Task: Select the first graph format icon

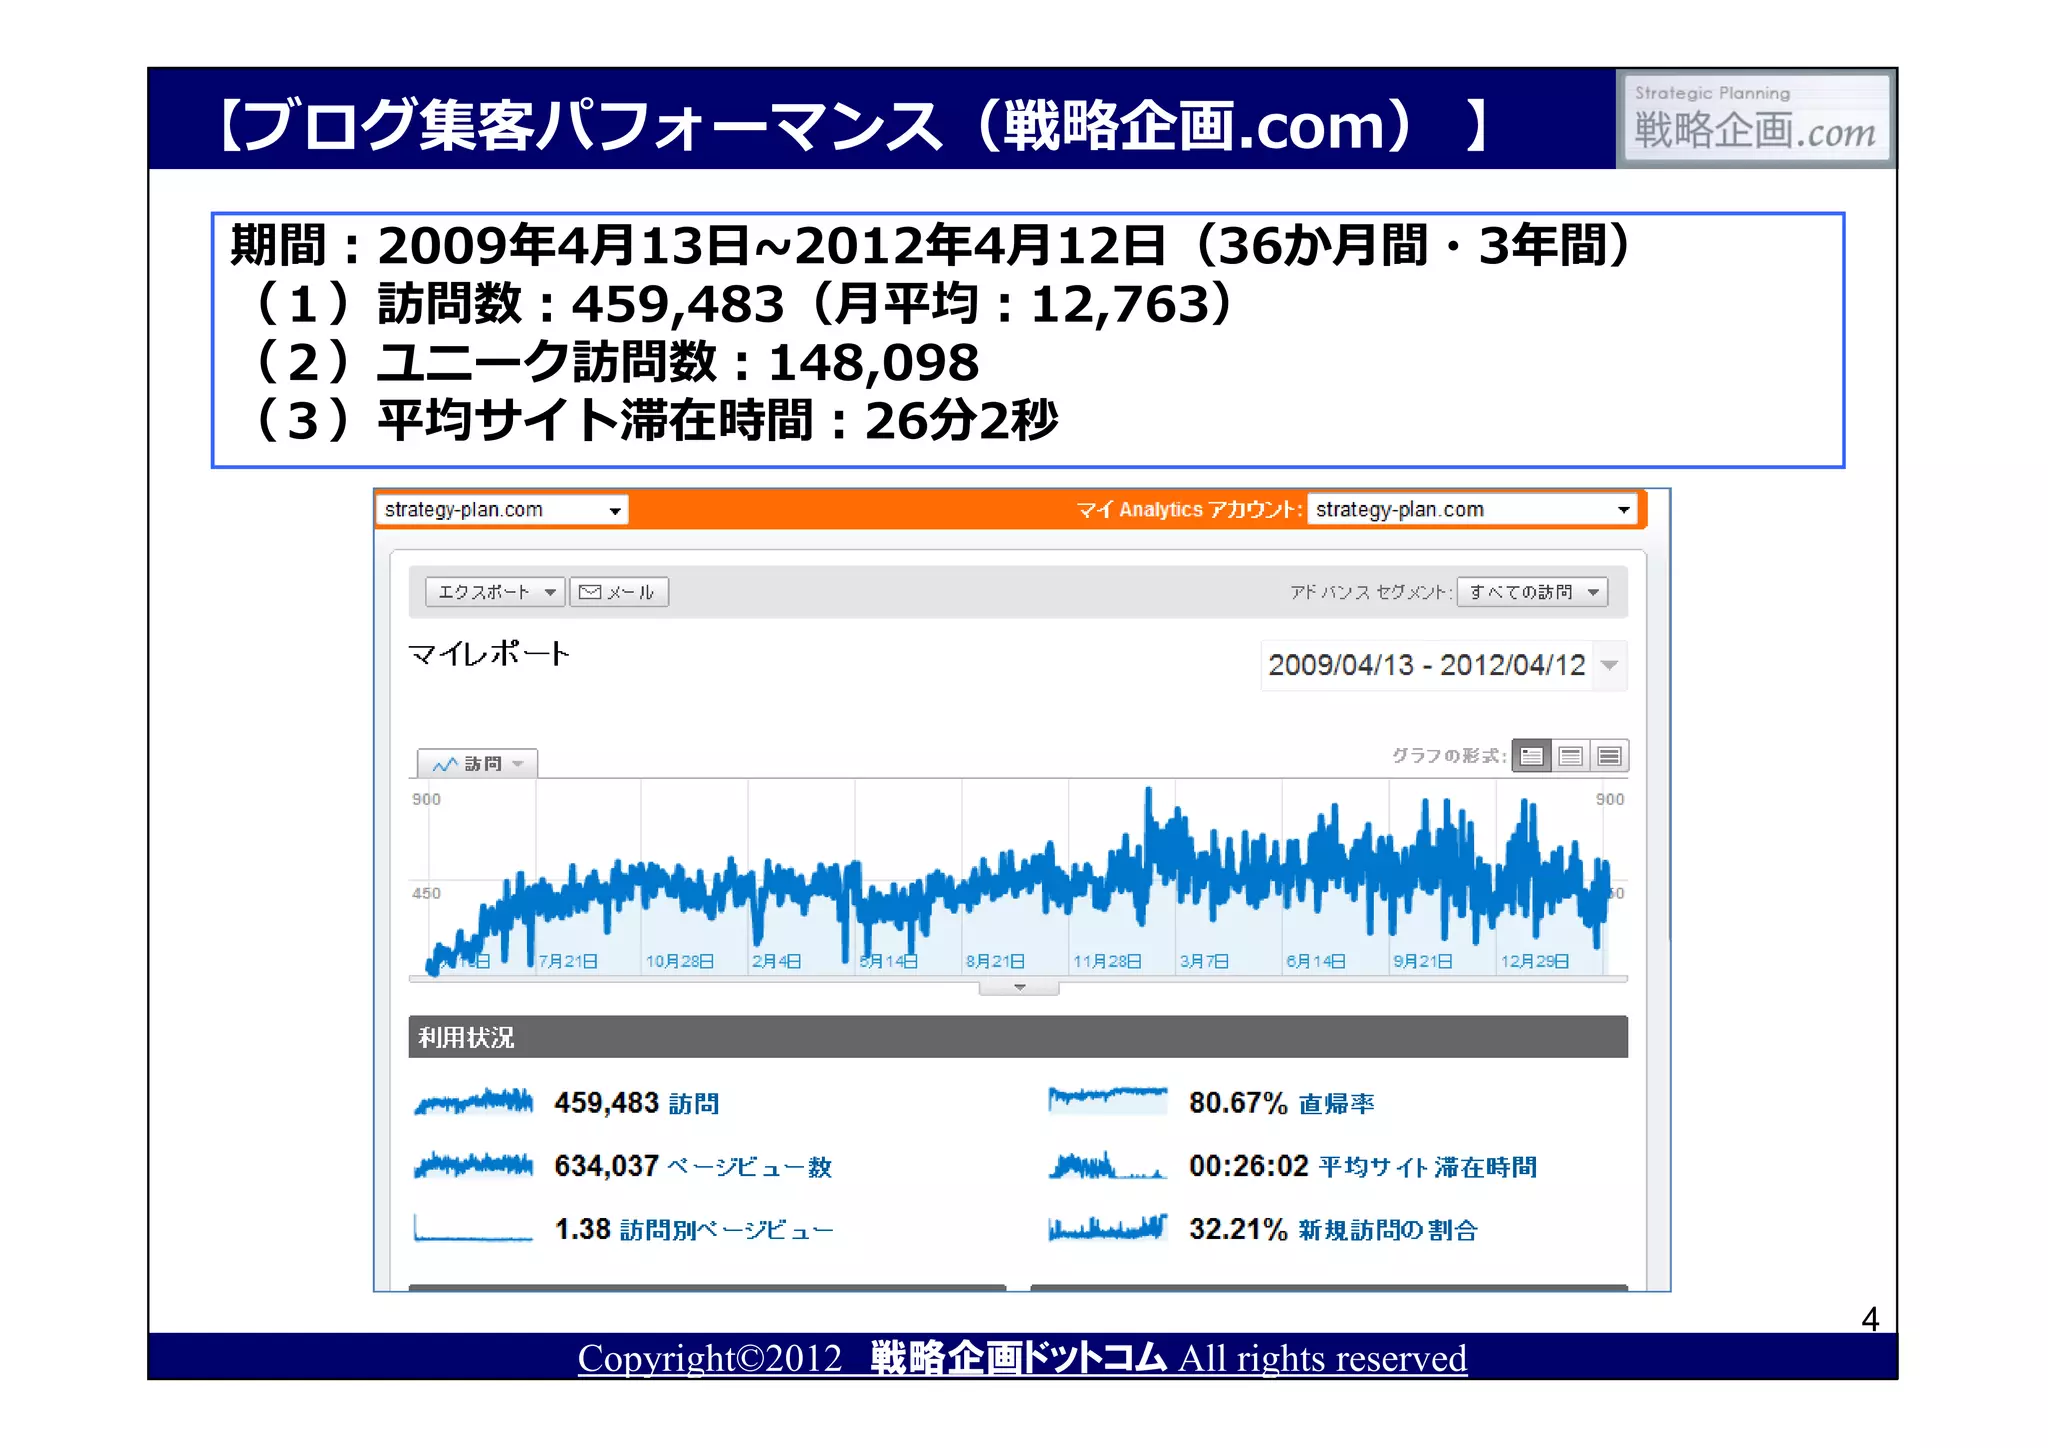Action: (1531, 756)
